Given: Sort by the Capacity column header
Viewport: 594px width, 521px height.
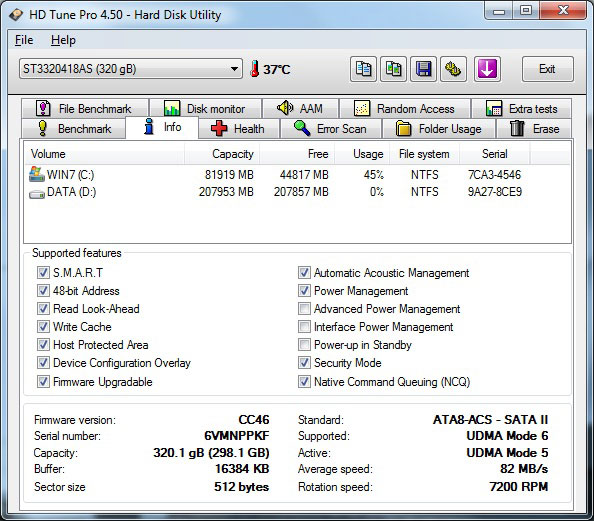Looking at the screenshot, I should (x=222, y=154).
